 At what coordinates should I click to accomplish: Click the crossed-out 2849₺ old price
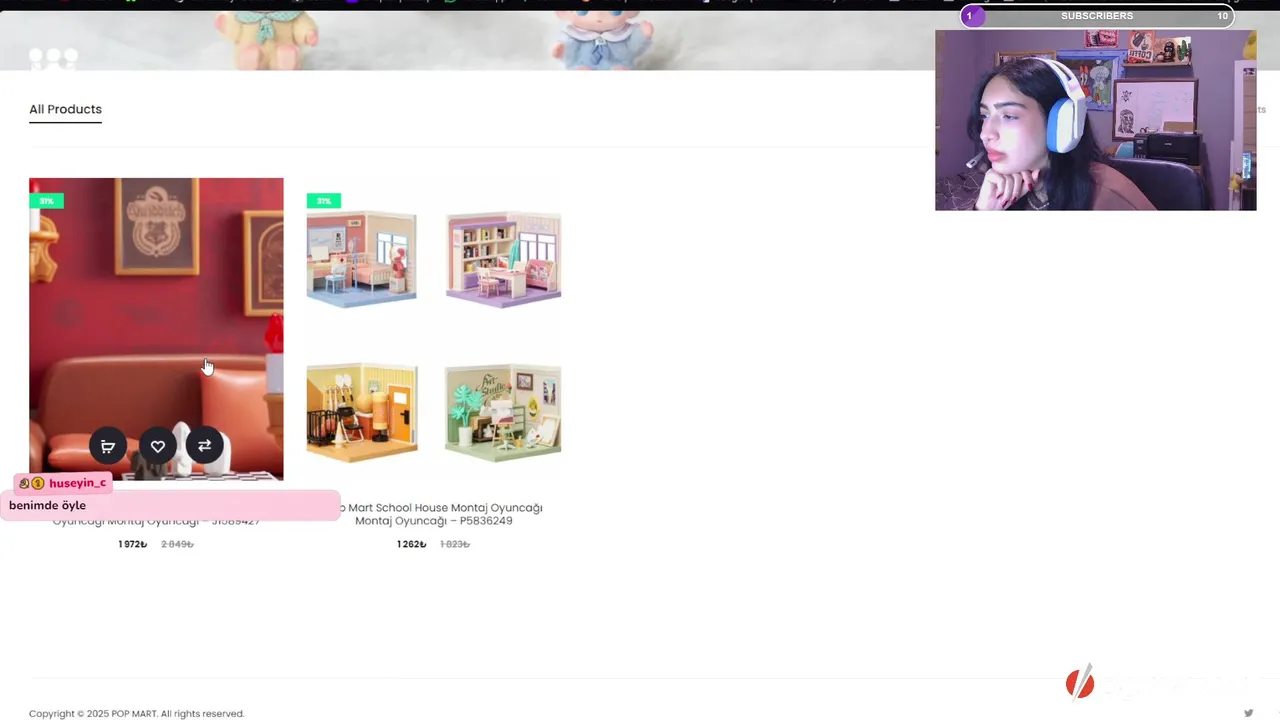pos(177,544)
